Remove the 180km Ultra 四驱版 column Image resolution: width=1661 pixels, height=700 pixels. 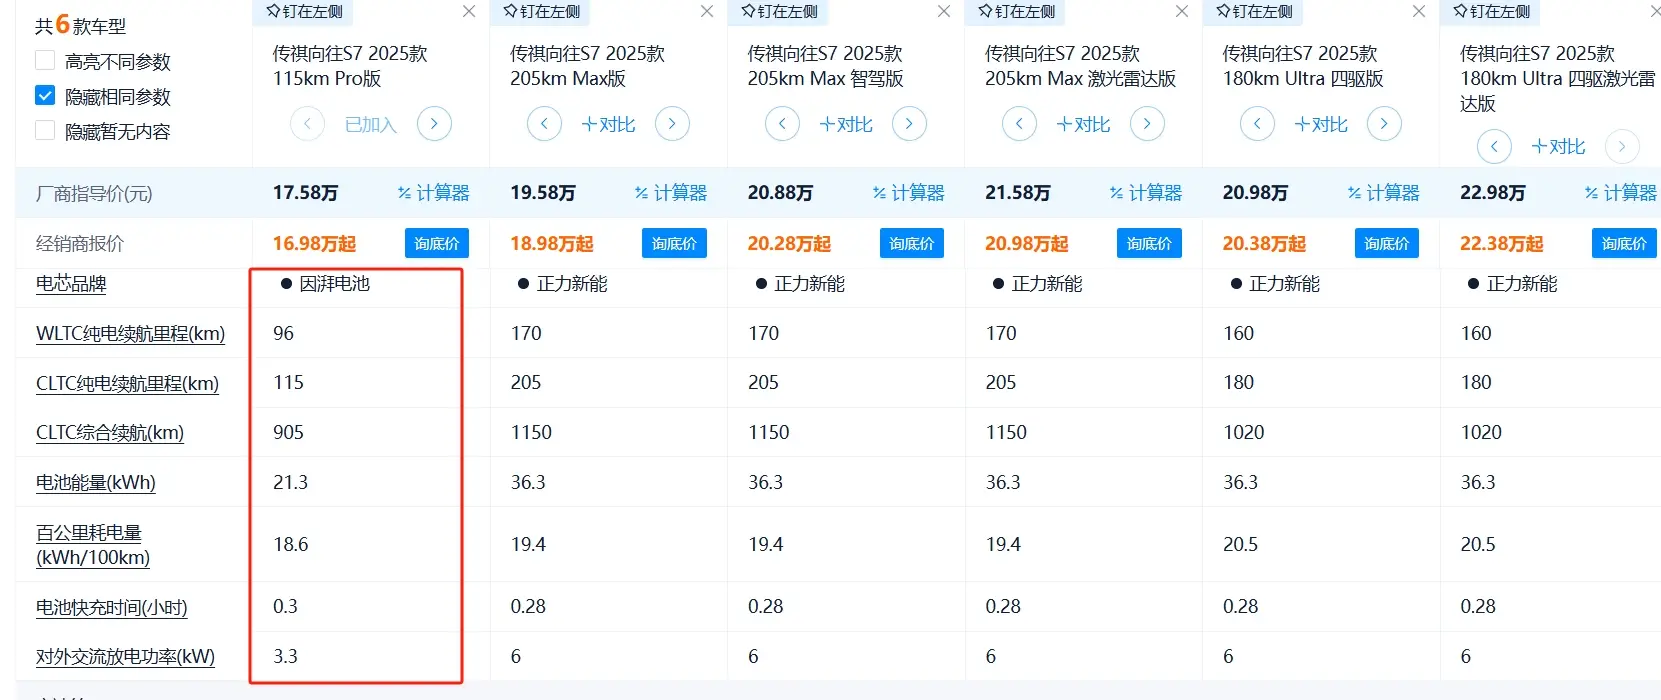pyautogui.click(x=1419, y=11)
